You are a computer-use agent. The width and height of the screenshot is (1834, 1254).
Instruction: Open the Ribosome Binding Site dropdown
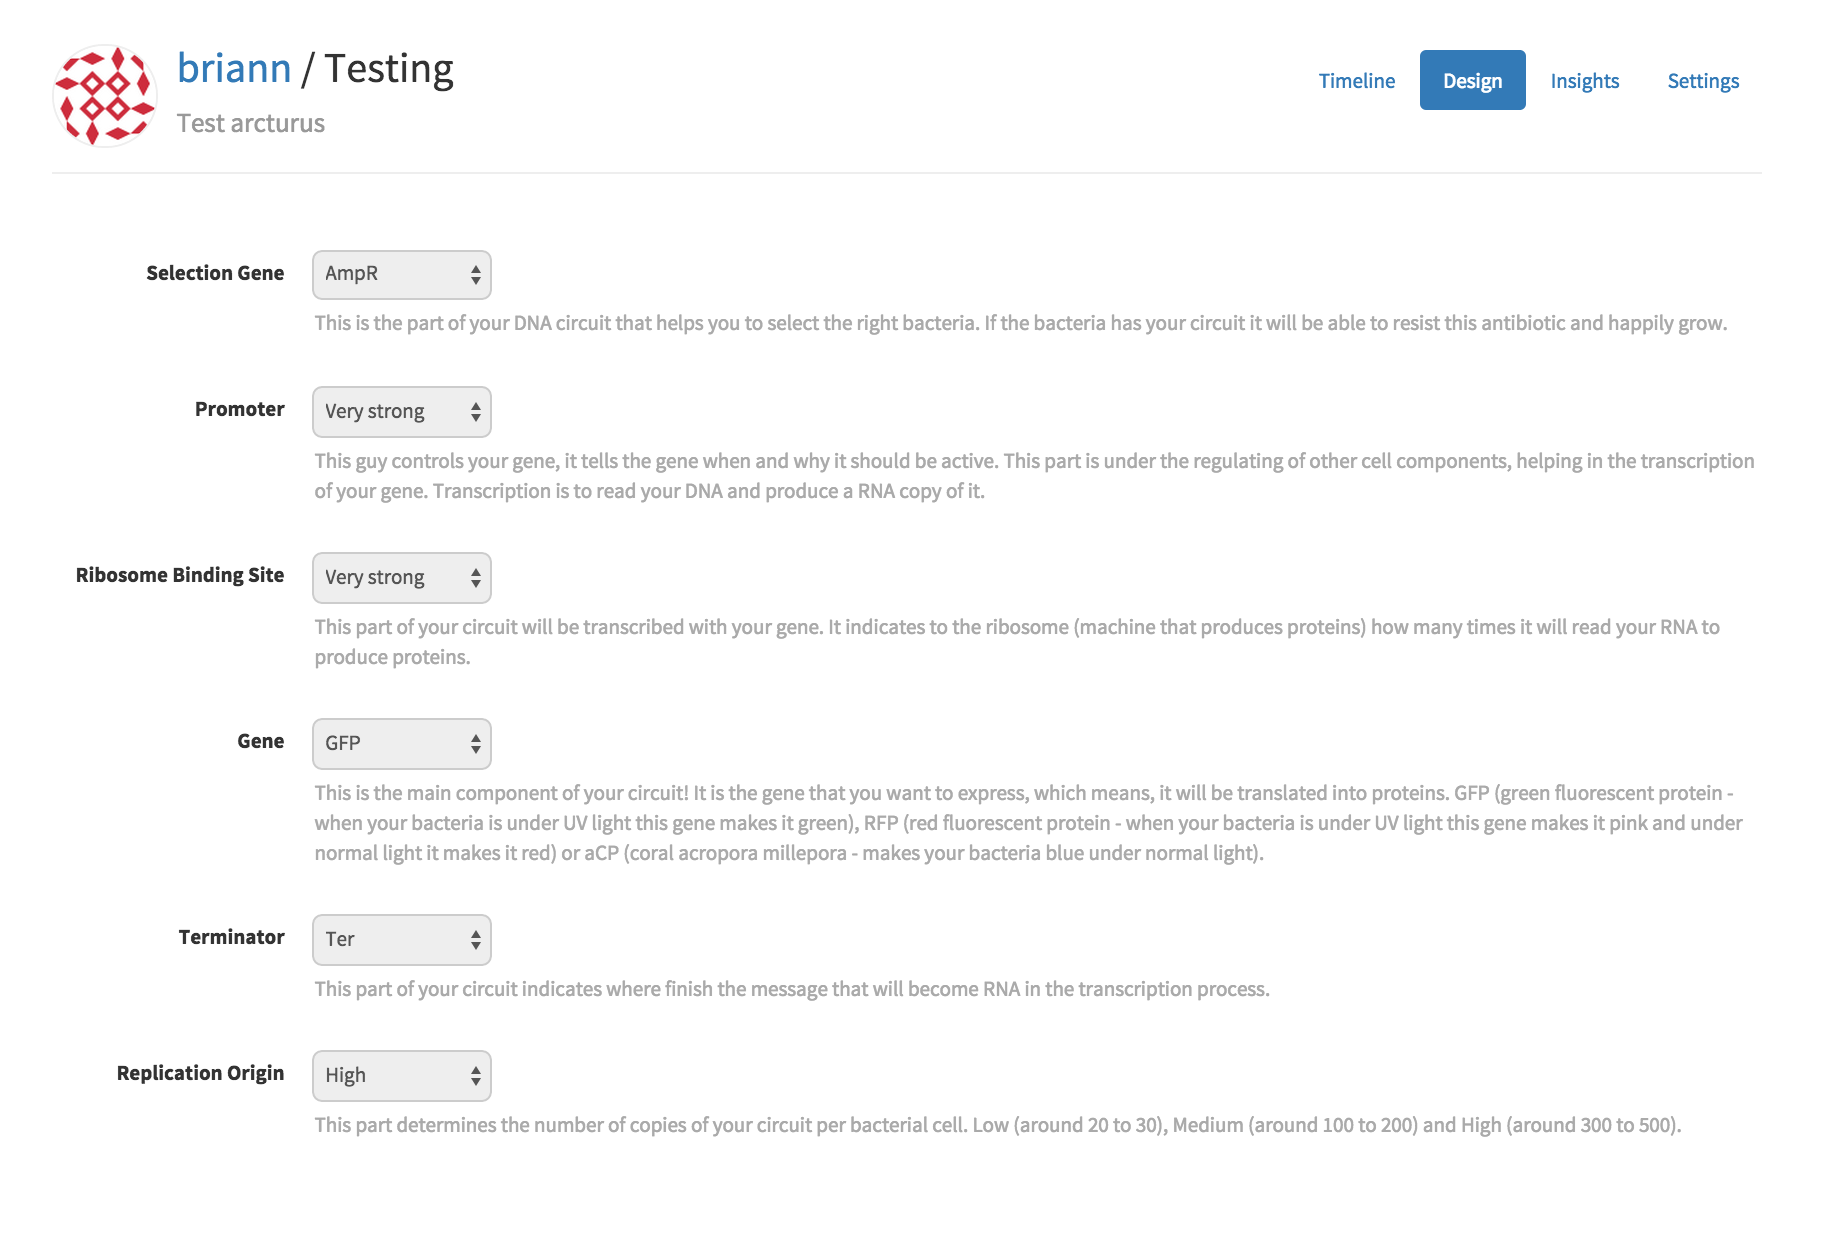402,578
